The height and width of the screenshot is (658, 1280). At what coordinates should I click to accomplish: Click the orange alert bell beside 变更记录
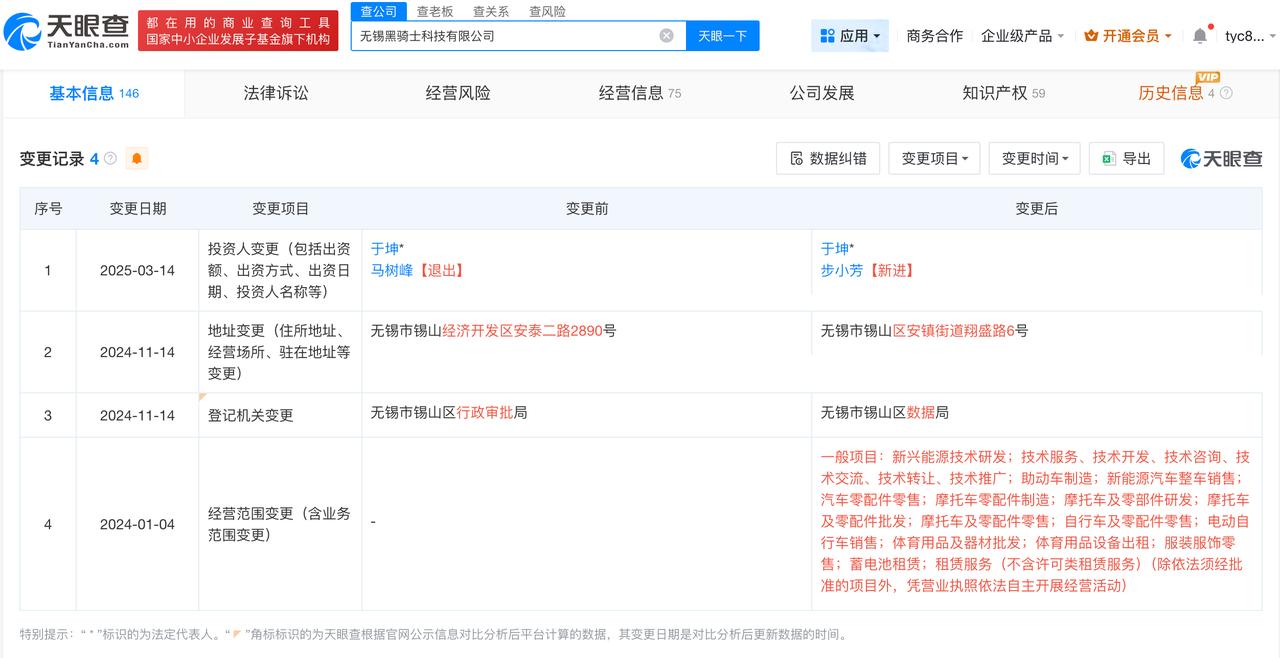(137, 158)
